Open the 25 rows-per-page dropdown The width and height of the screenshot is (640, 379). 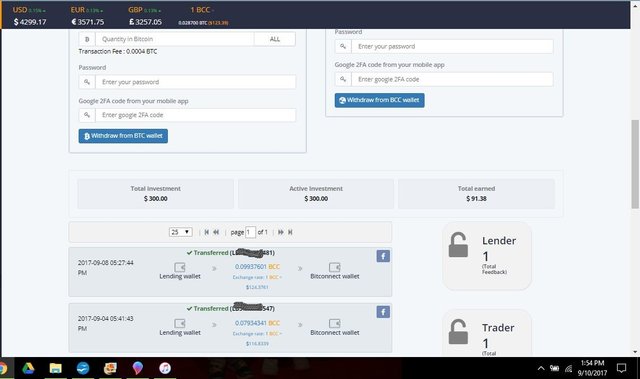(x=181, y=232)
